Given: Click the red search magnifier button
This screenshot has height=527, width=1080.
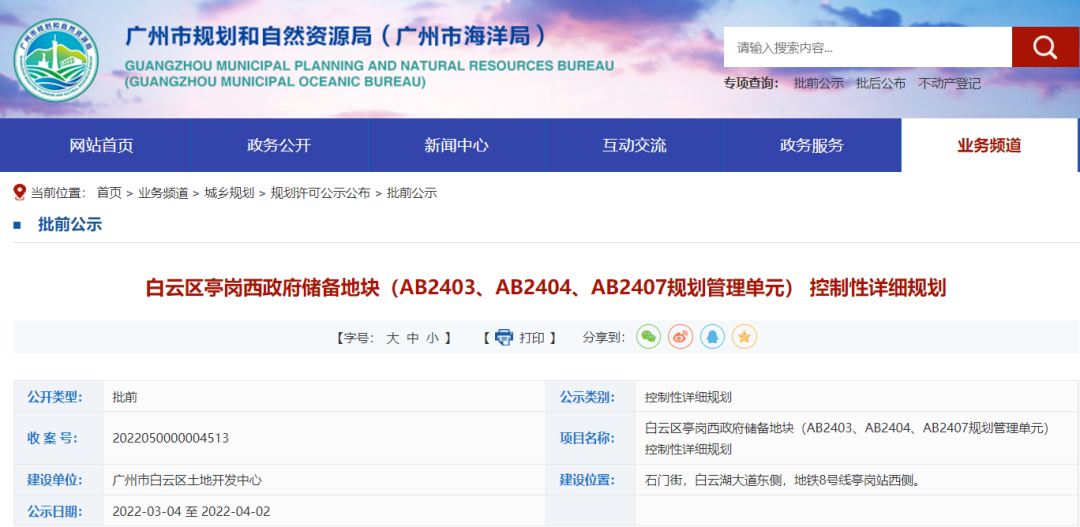Looking at the screenshot, I should pyautogui.click(x=1045, y=48).
